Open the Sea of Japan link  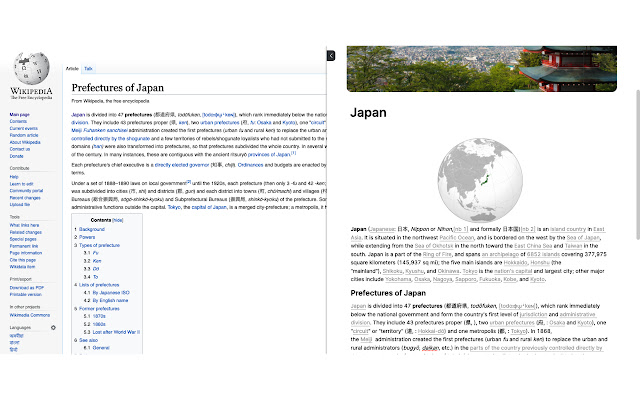coord(583,238)
